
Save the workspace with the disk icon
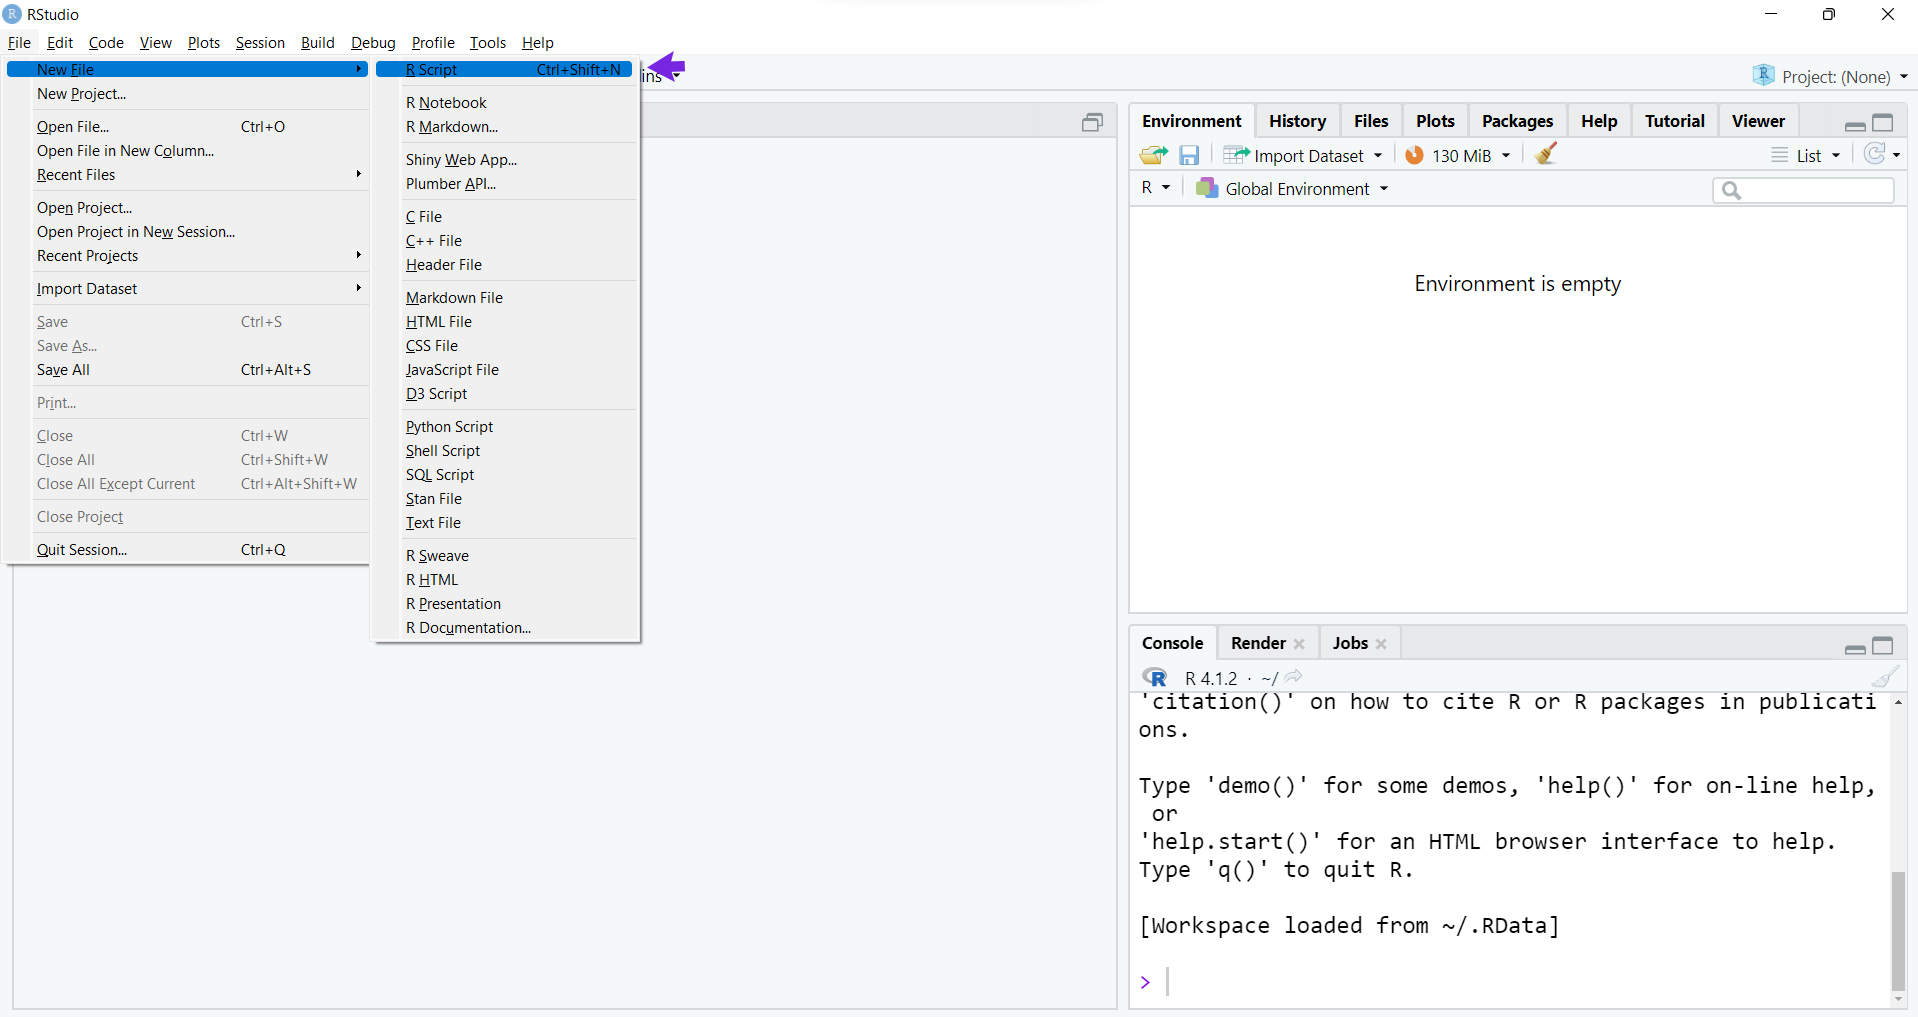click(1188, 155)
